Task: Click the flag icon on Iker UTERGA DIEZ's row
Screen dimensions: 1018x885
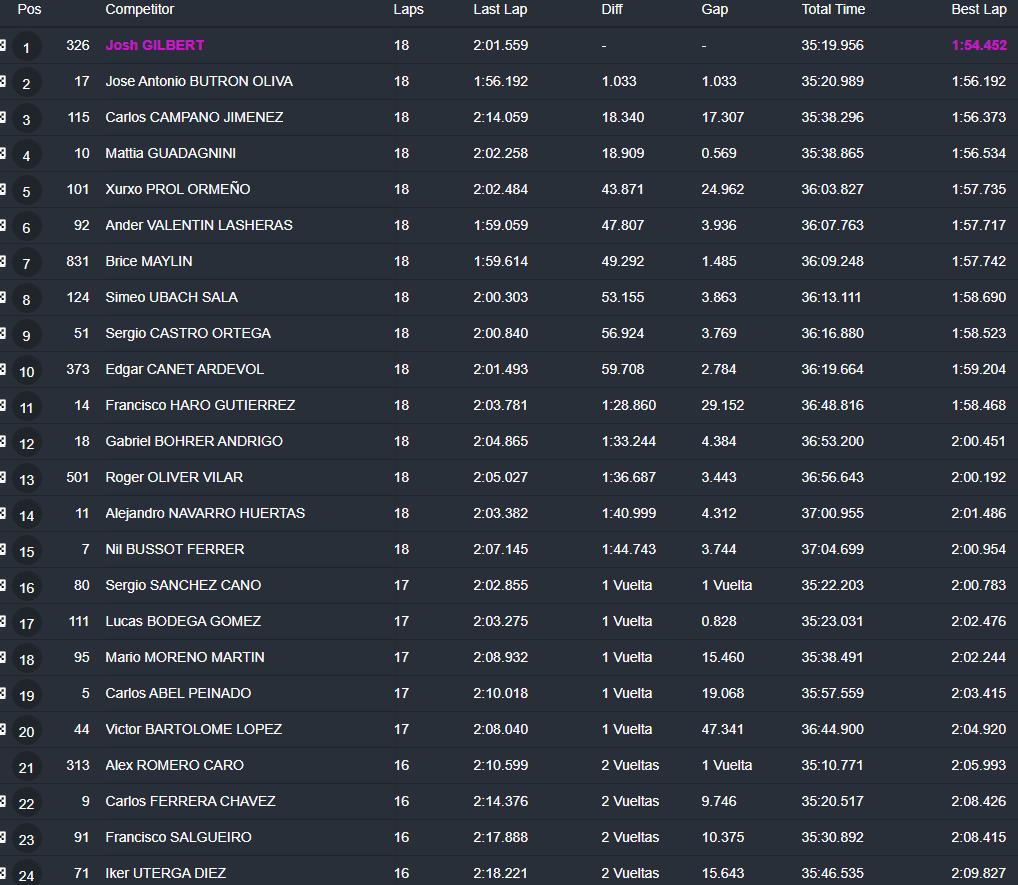Action: tap(3, 873)
